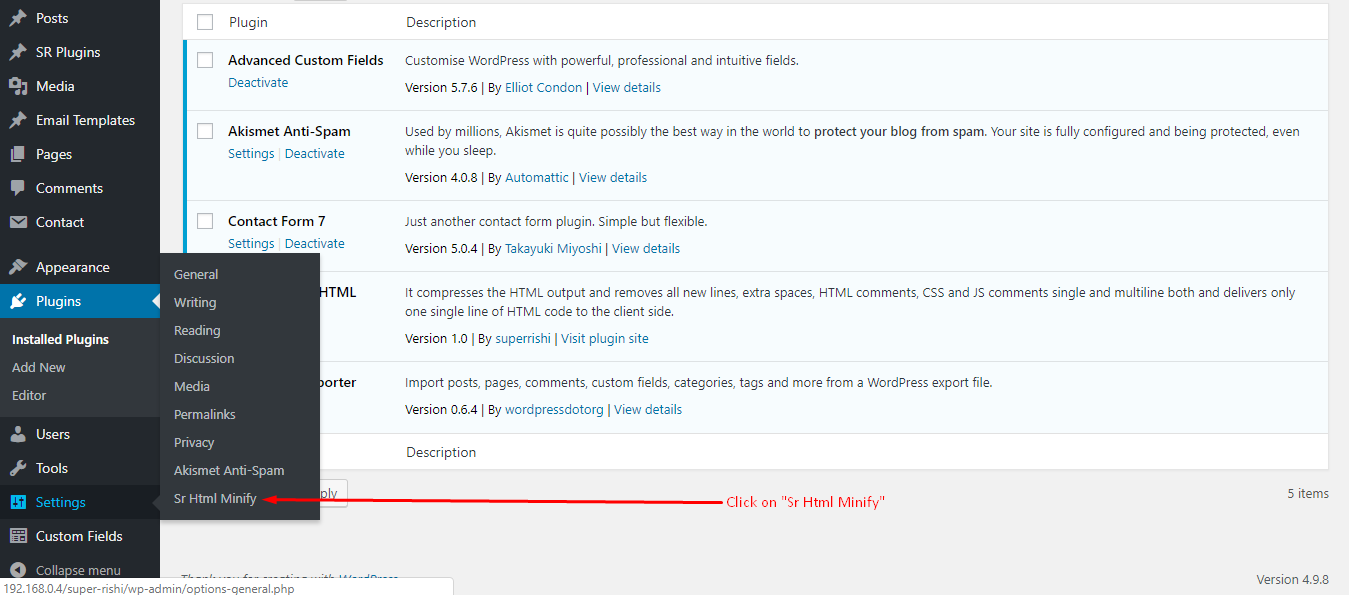Check the Advanced Custom Fields plugin checkbox
The image size is (1349, 595).
pos(205,60)
